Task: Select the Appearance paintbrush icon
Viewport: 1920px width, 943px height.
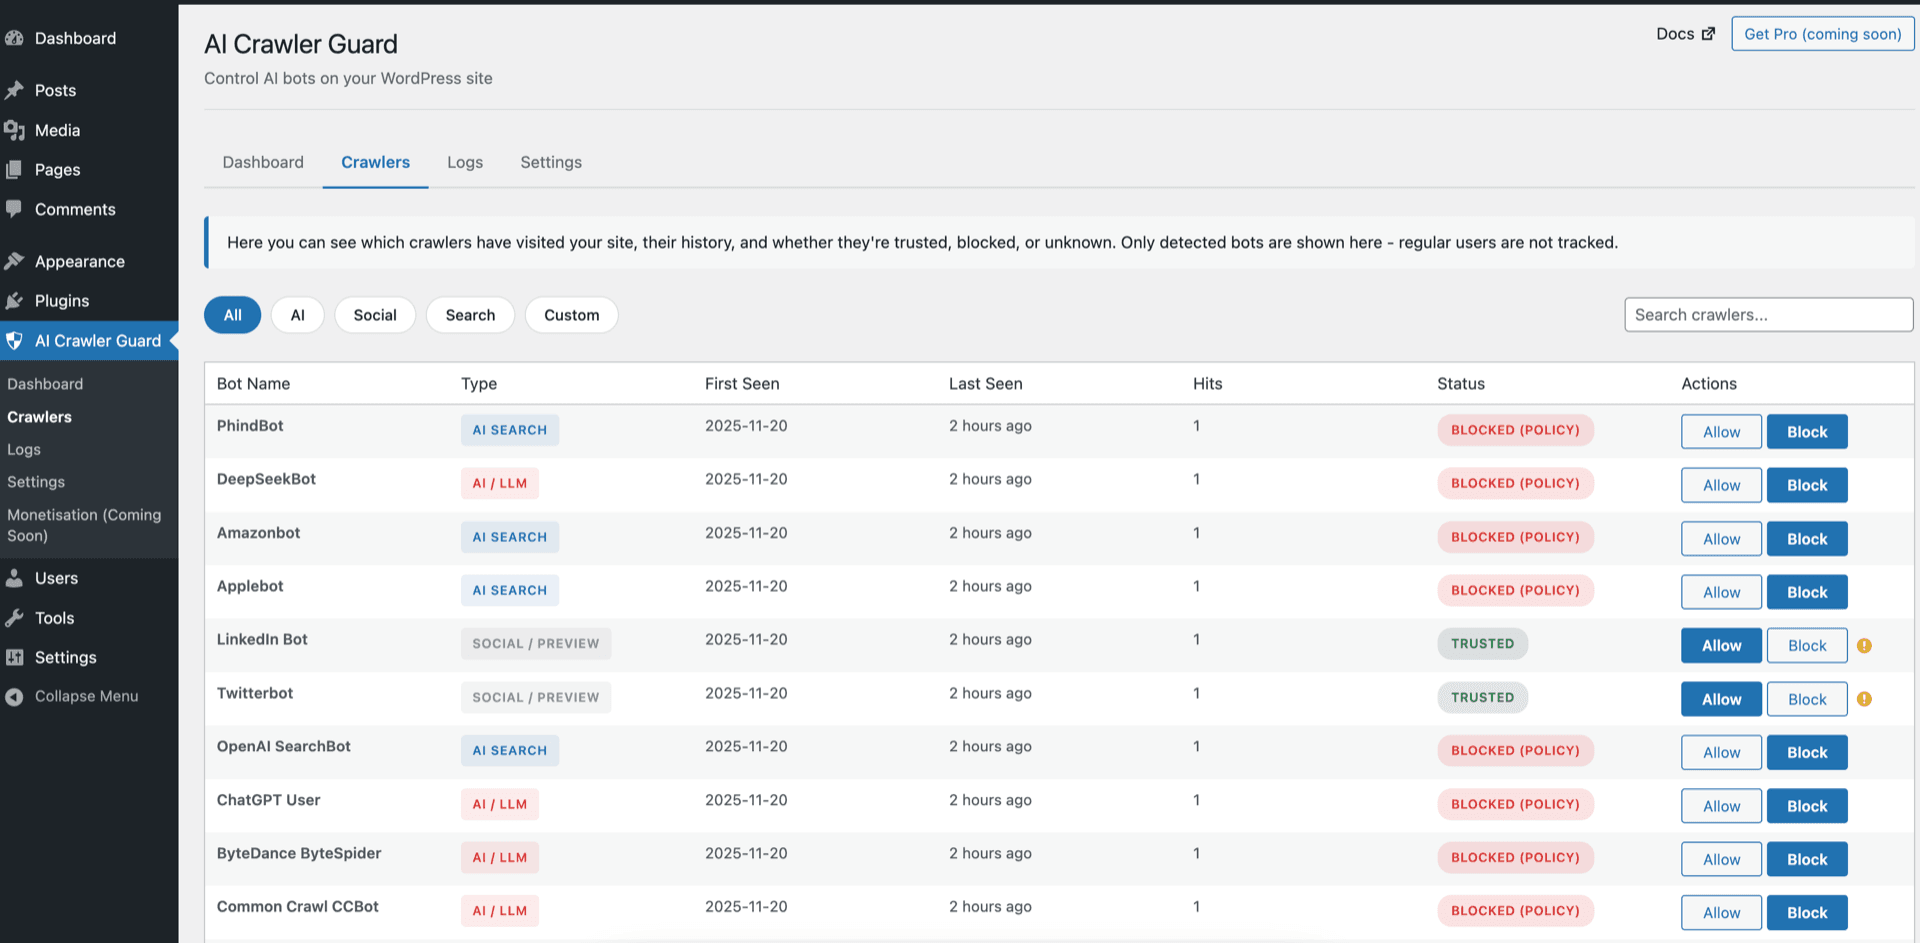Action: pyautogui.click(x=14, y=260)
